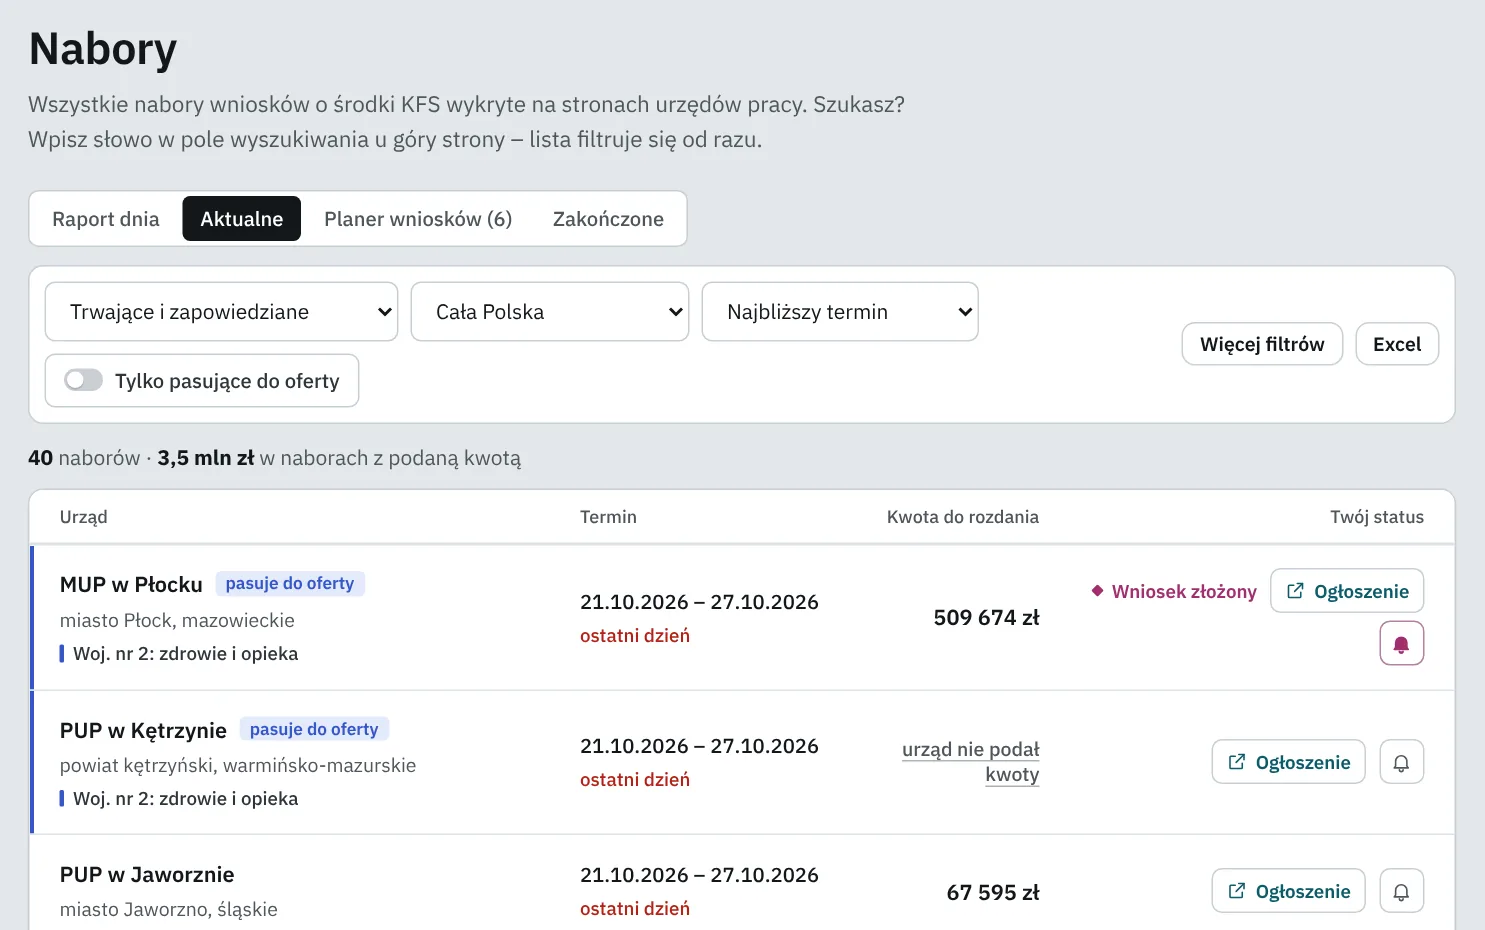Click the "Nabory" page heading
The width and height of the screenshot is (1485, 930).
point(103,49)
